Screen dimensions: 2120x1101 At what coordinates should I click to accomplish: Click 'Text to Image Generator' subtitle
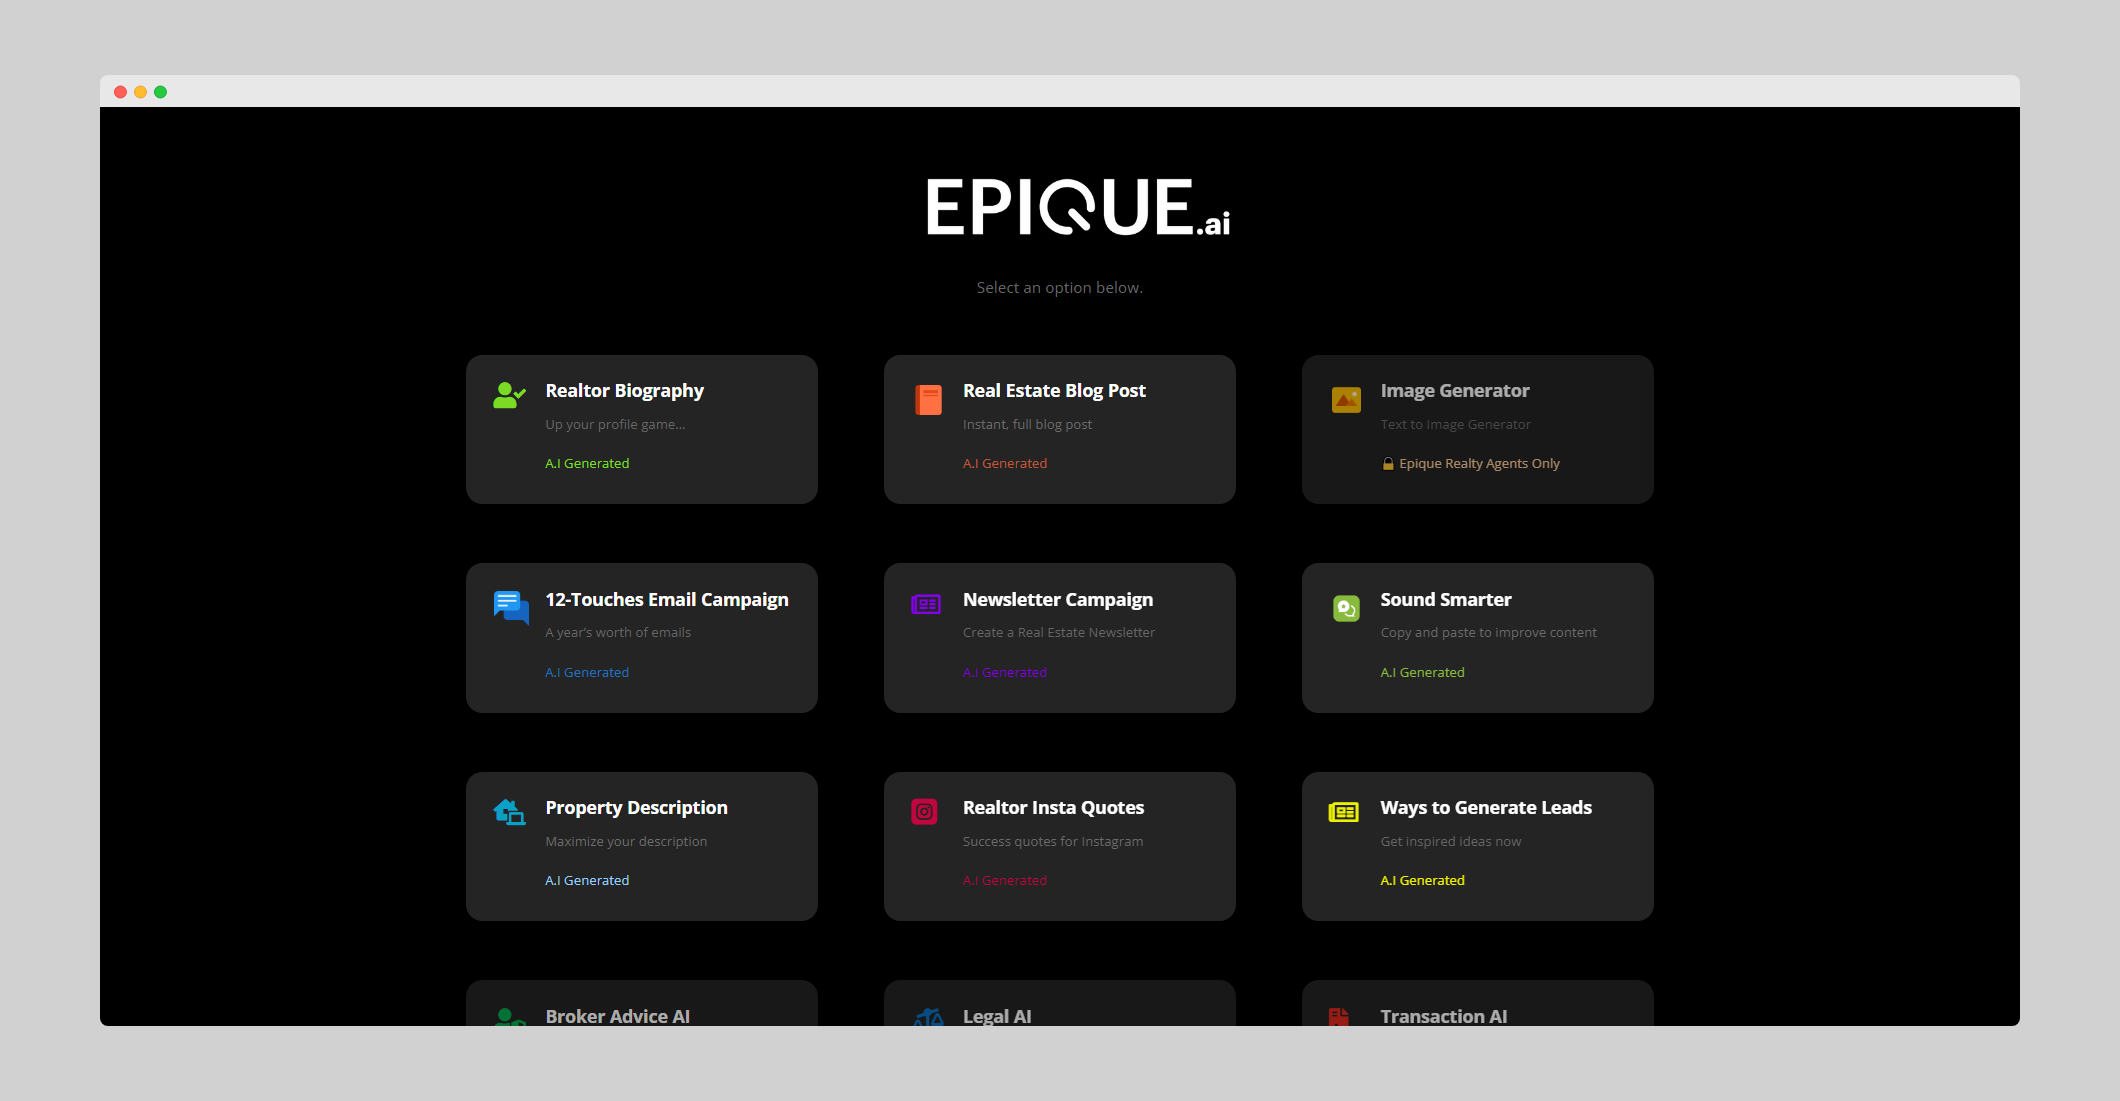1455,424
